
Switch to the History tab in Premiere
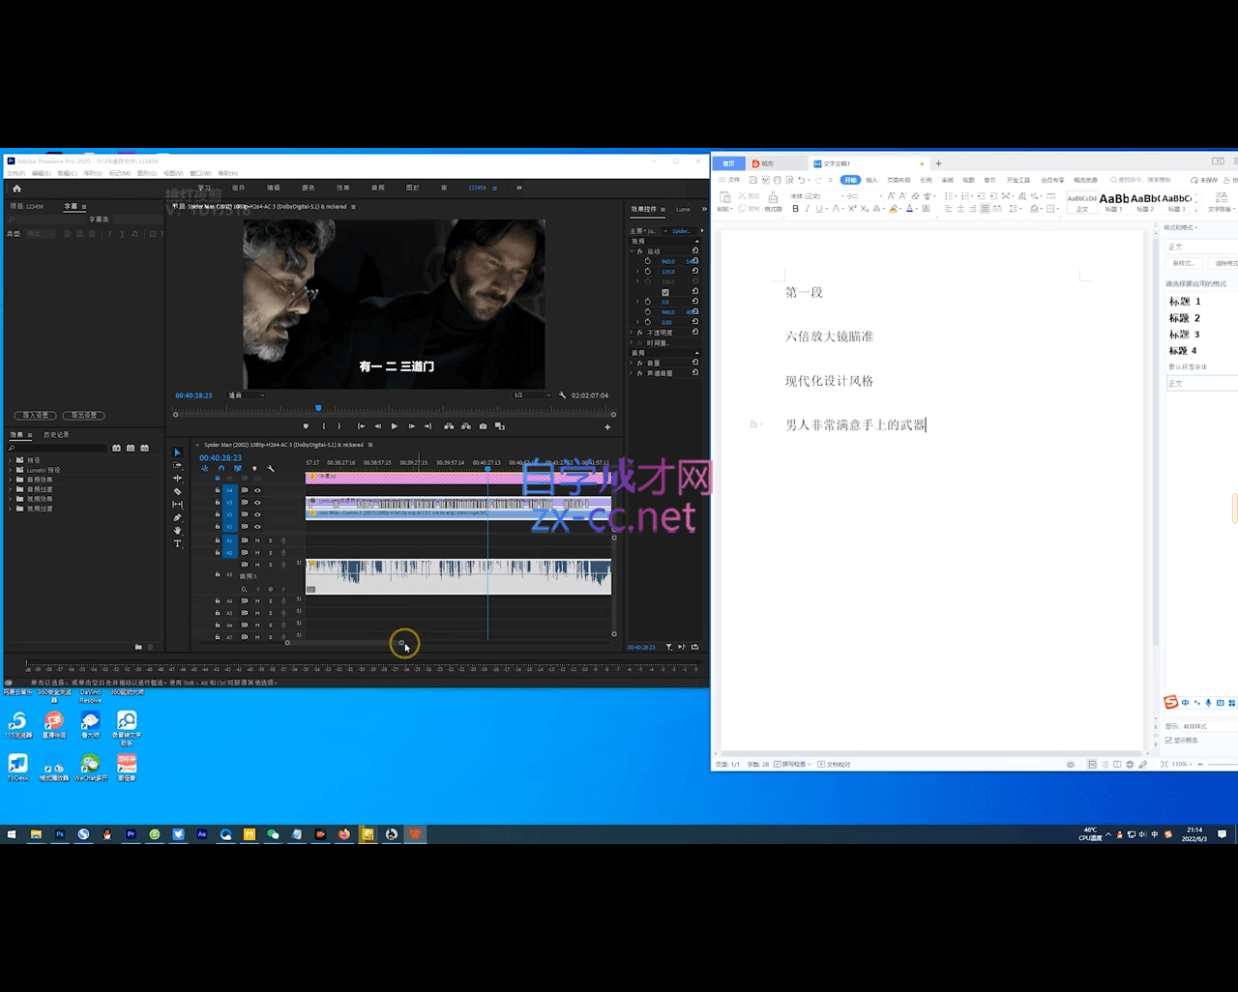[x=56, y=435]
